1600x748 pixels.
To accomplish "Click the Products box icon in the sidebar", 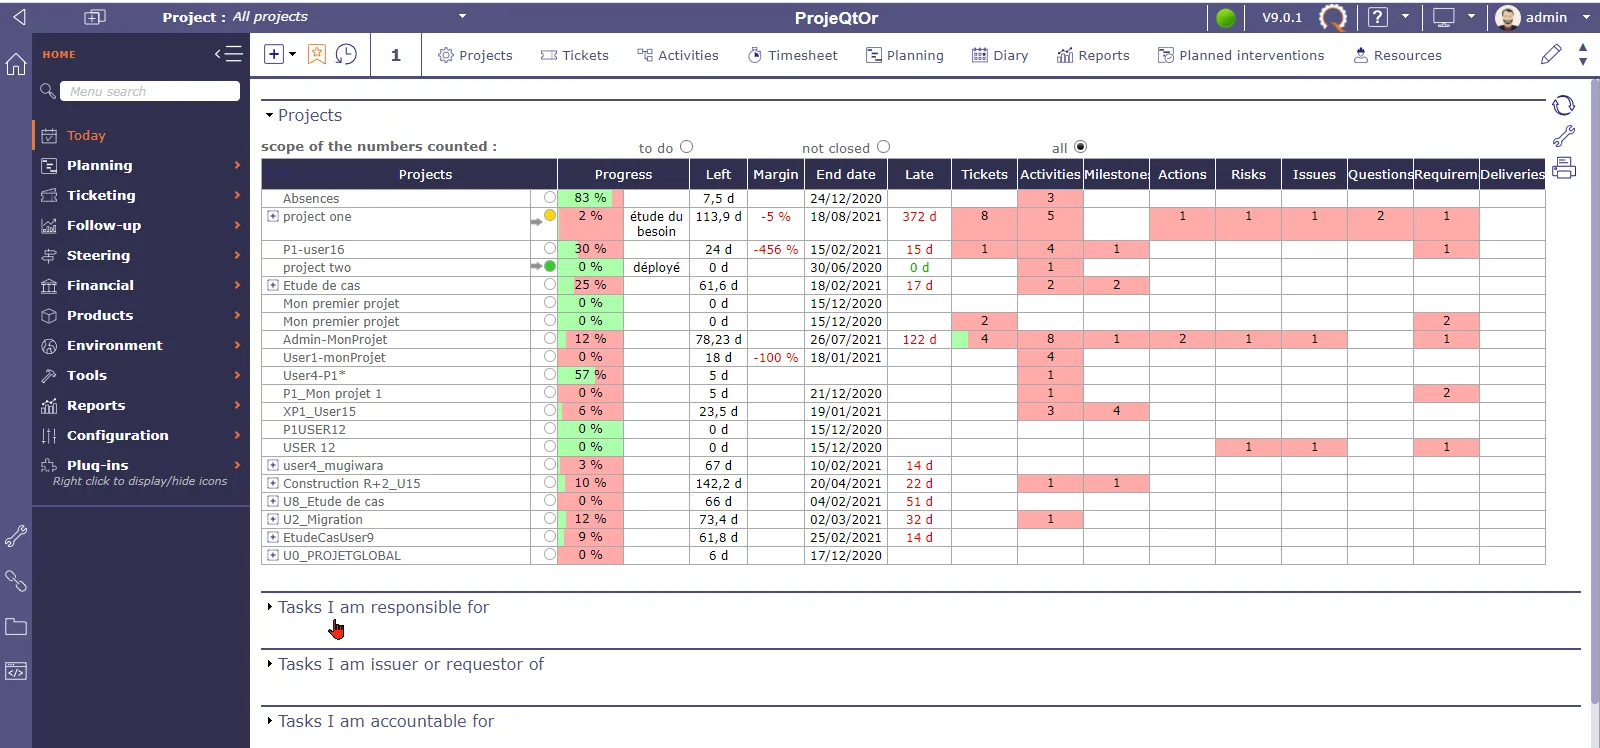I will (49, 315).
